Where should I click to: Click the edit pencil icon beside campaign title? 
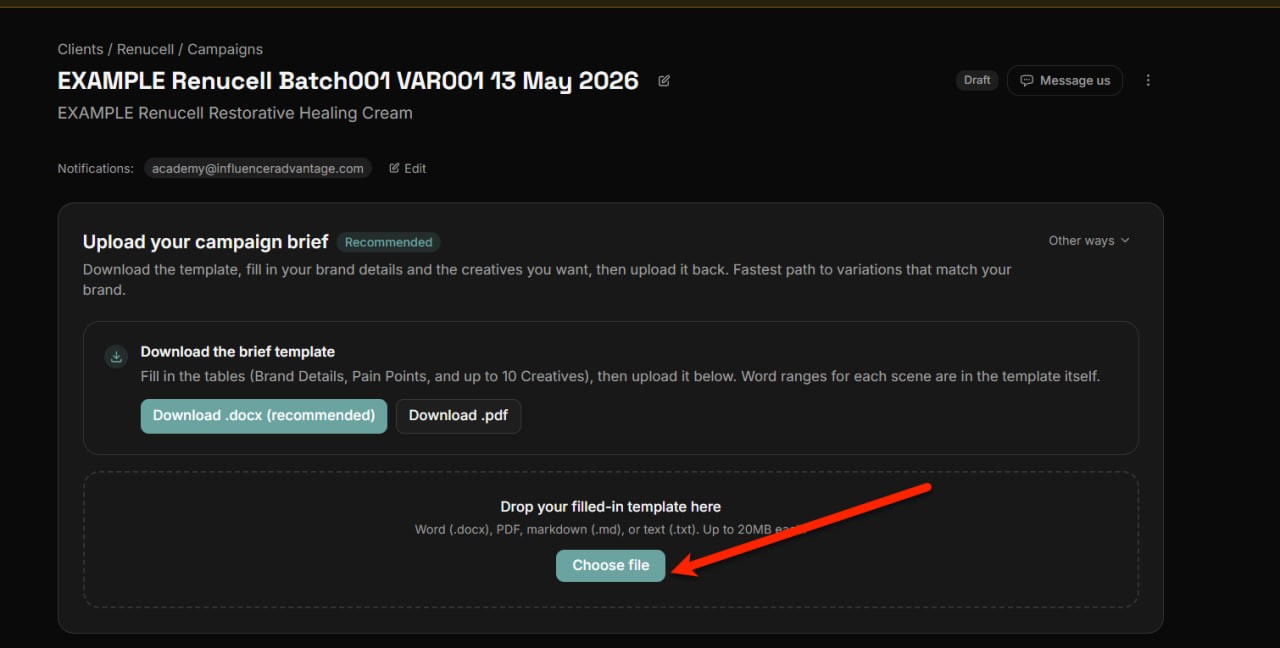(664, 81)
